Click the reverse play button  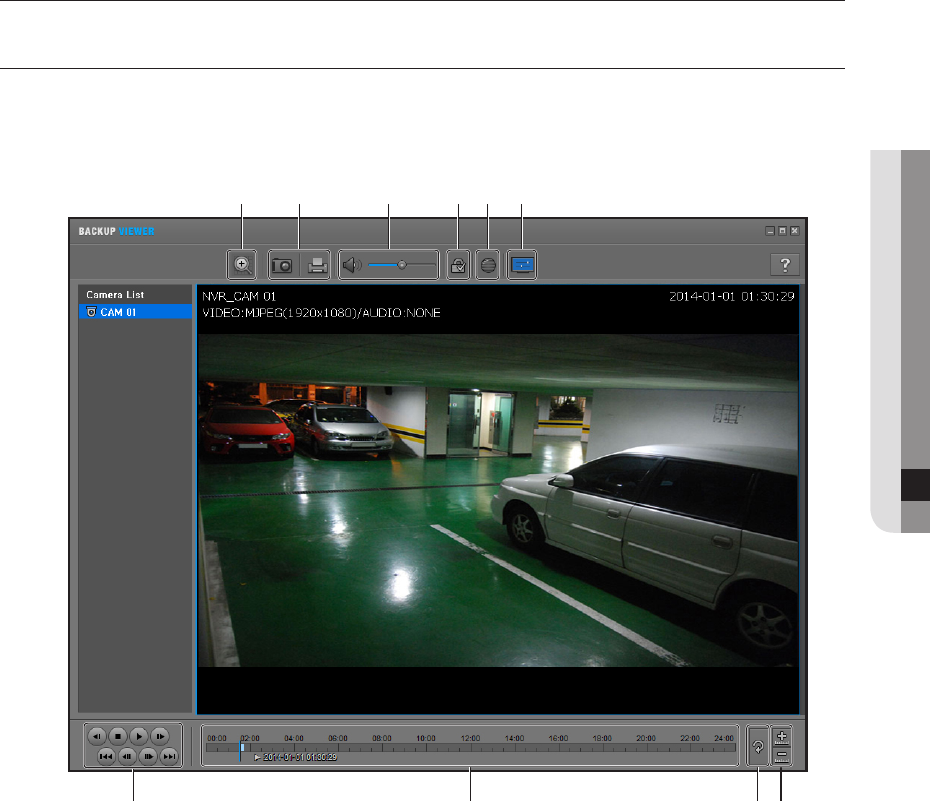96,735
